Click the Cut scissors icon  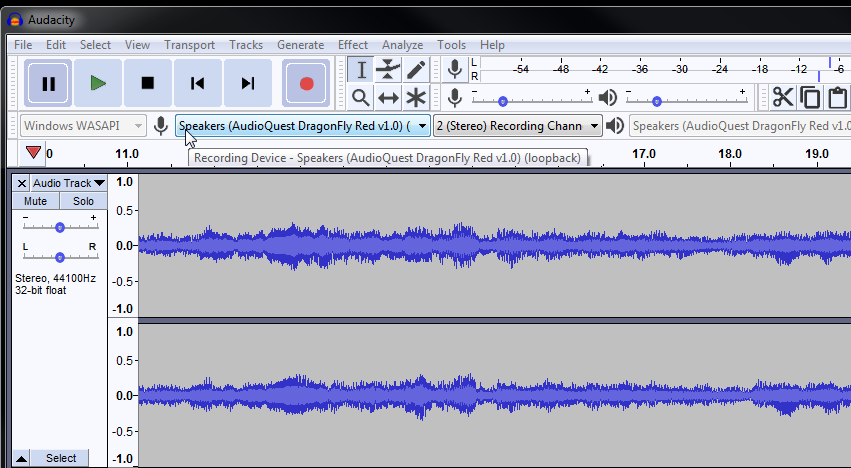pyautogui.click(x=783, y=98)
